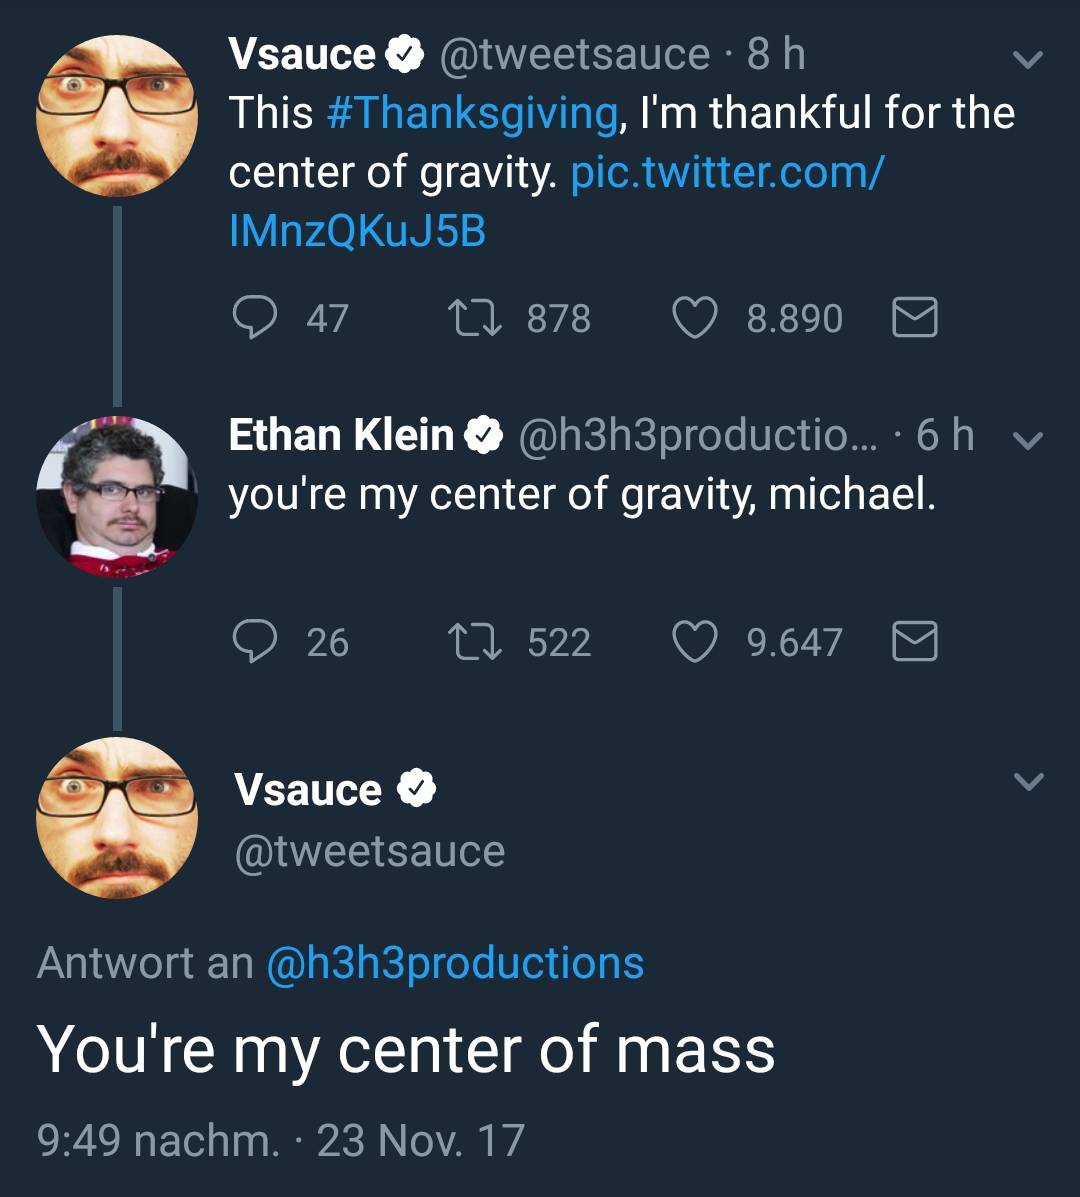Open the #Thanksgiving hashtag
Image resolution: width=1080 pixels, height=1197 pixels.
[x=472, y=113]
